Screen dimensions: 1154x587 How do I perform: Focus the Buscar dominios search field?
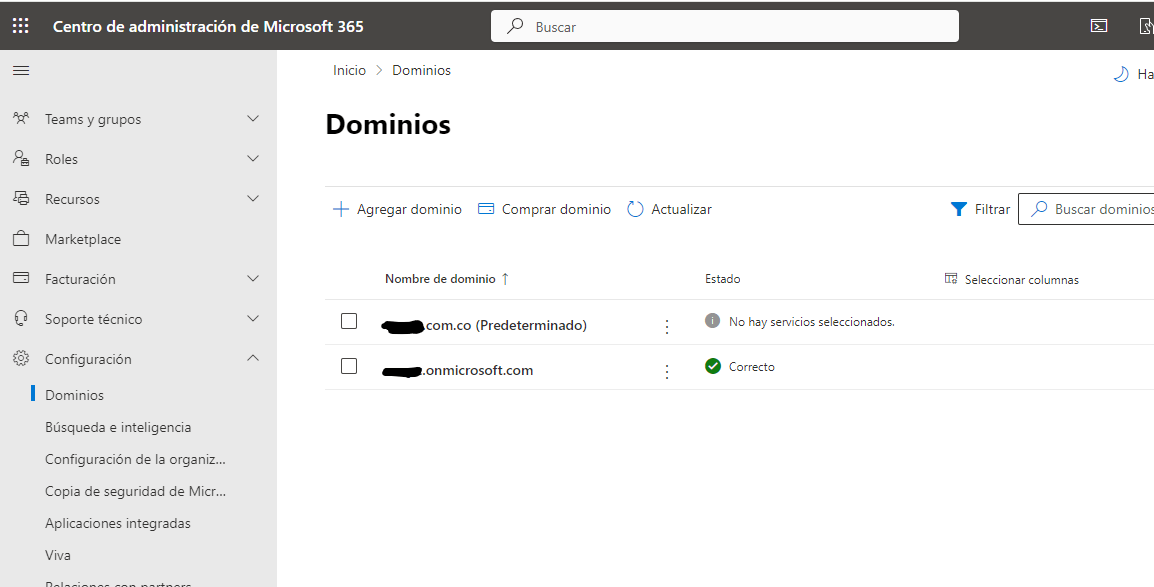click(x=1086, y=209)
